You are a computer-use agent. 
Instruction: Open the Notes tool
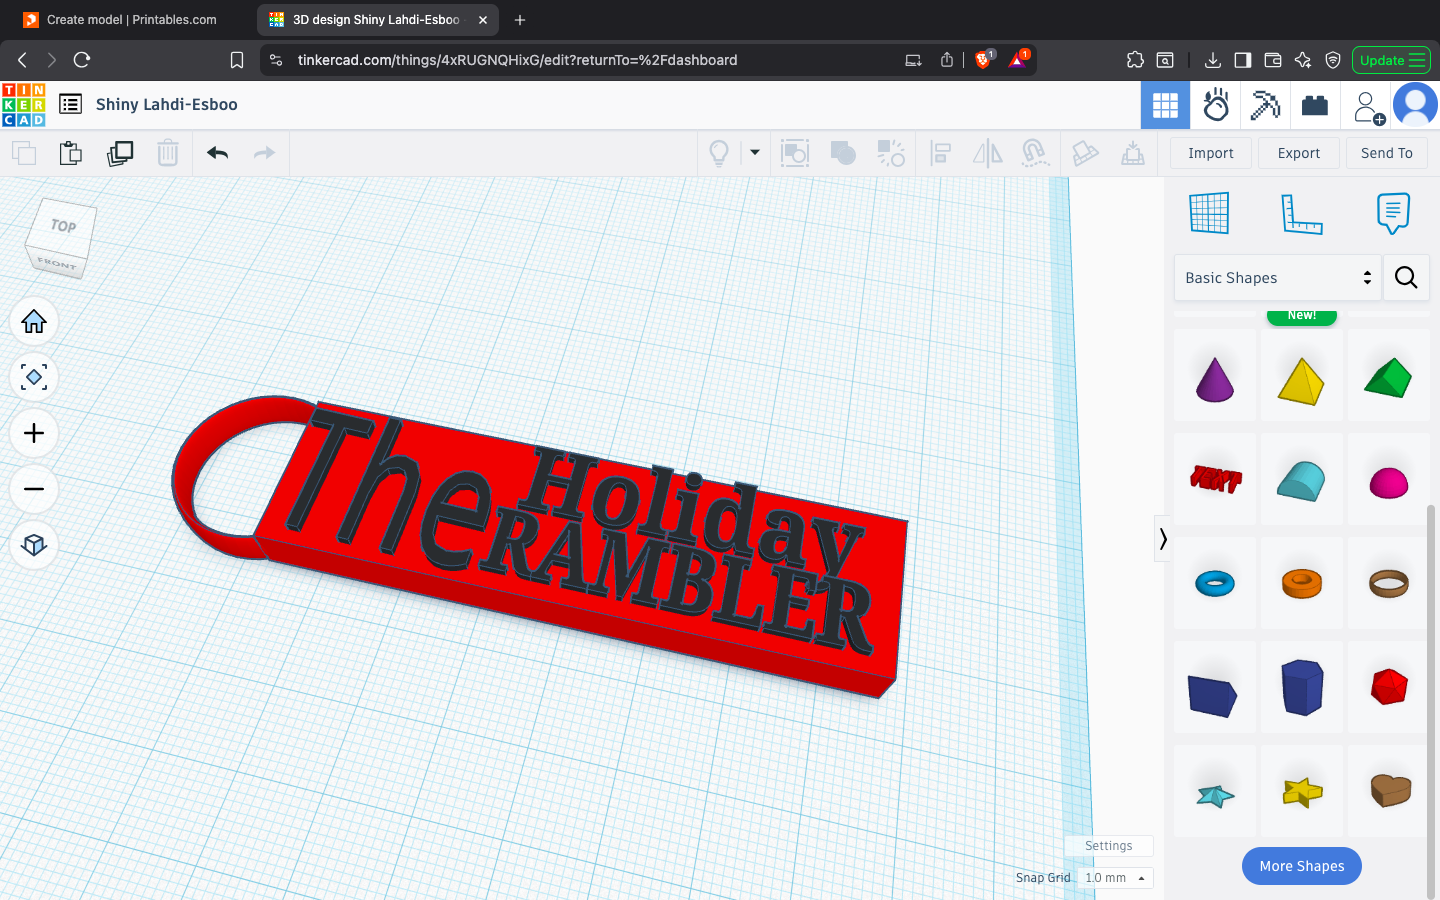click(x=1393, y=213)
